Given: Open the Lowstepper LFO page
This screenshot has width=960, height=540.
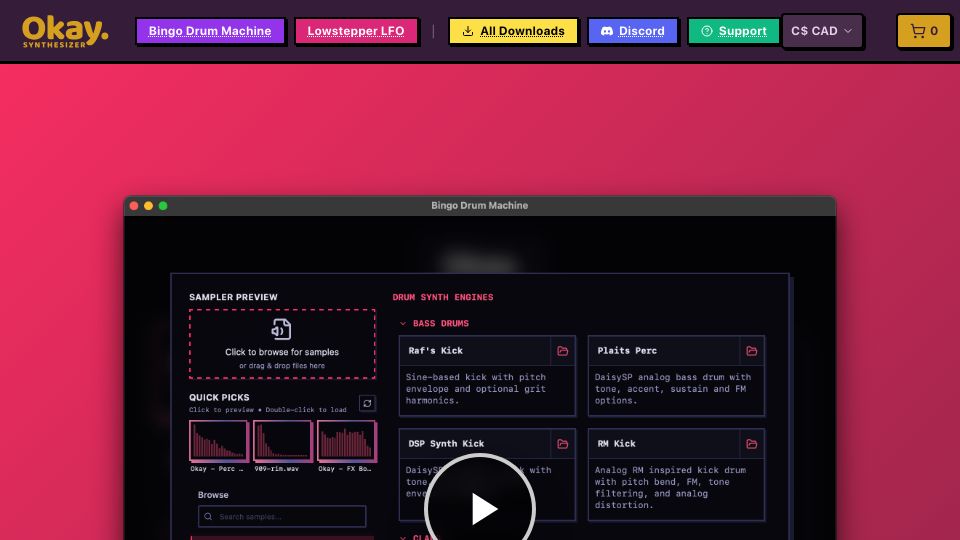Looking at the screenshot, I should [356, 31].
